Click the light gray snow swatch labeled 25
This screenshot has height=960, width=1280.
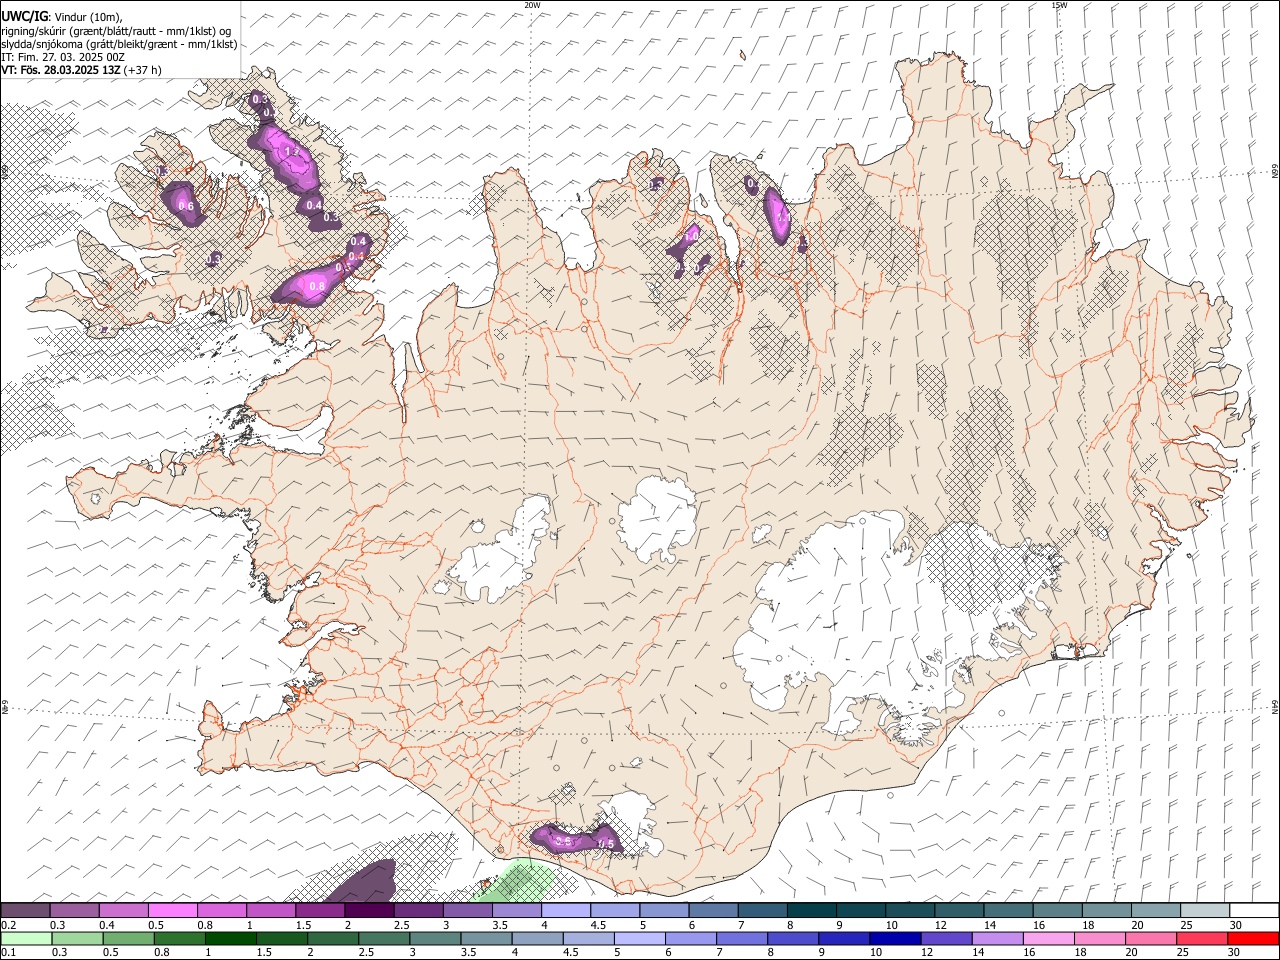click(1204, 911)
